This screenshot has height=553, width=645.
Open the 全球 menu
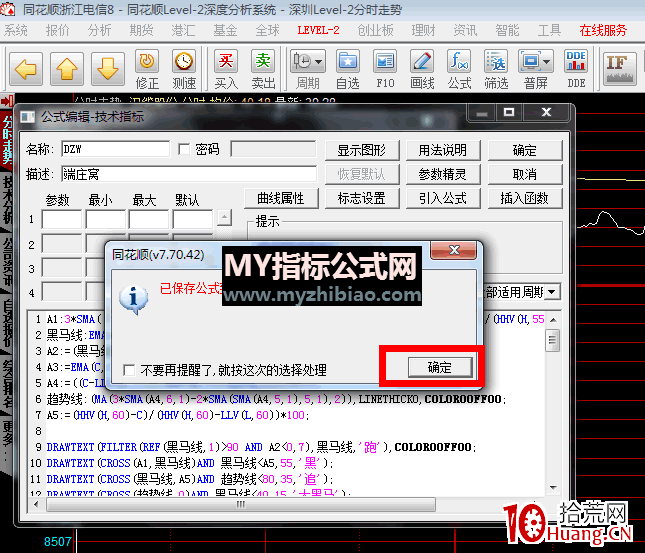[x=267, y=30]
